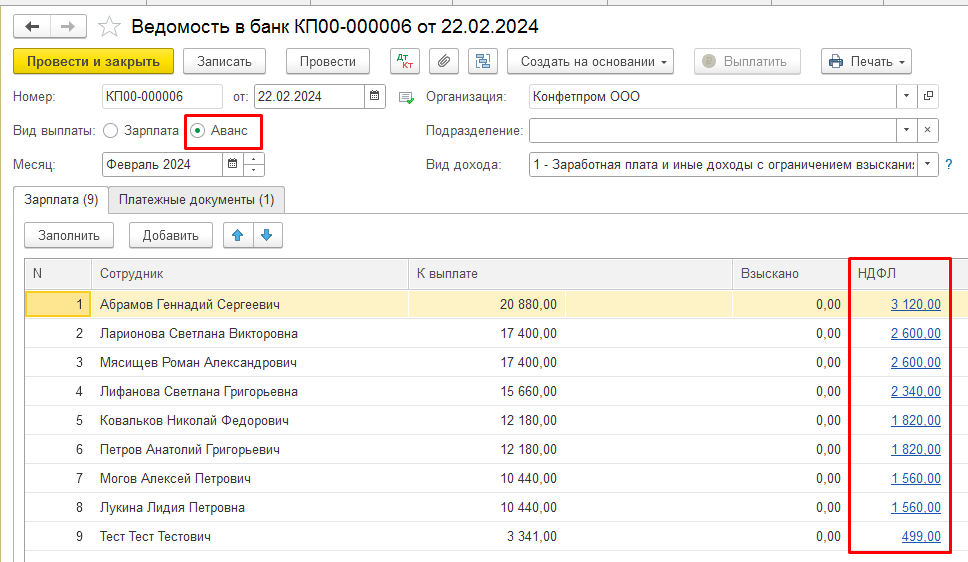Viewport: 968px width, 562px height.
Task: Add document to favorites with the star icon
Action: coord(109,27)
